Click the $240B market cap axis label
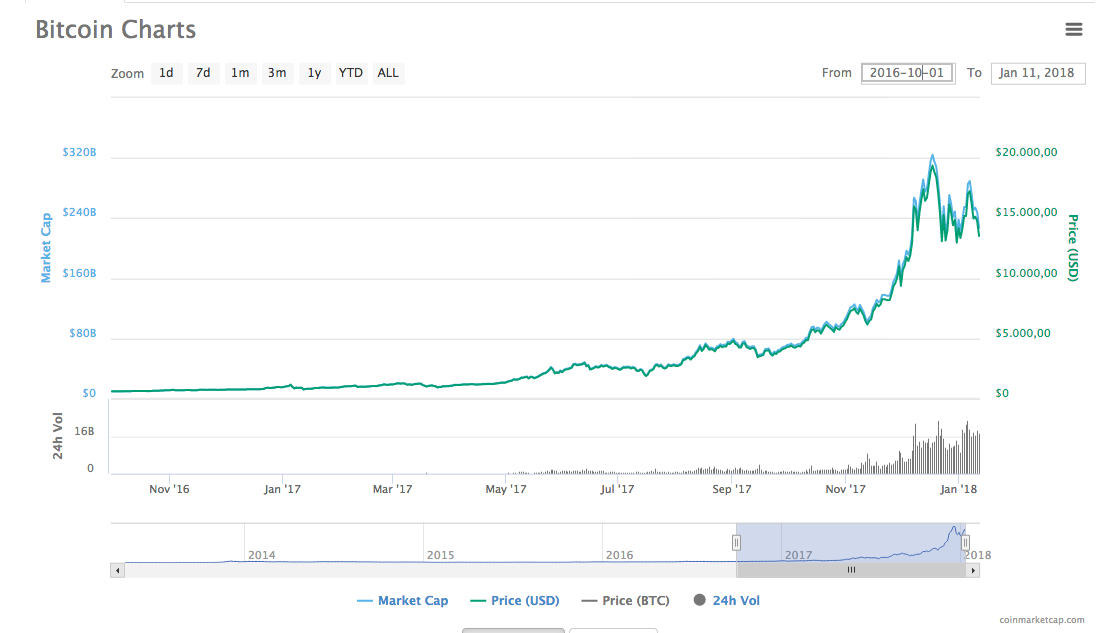 (79, 212)
